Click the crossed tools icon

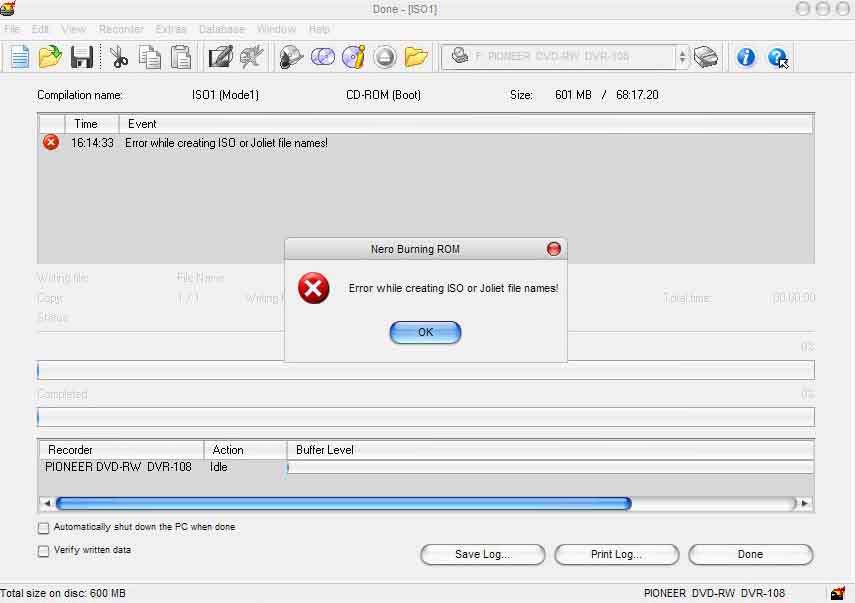click(251, 57)
